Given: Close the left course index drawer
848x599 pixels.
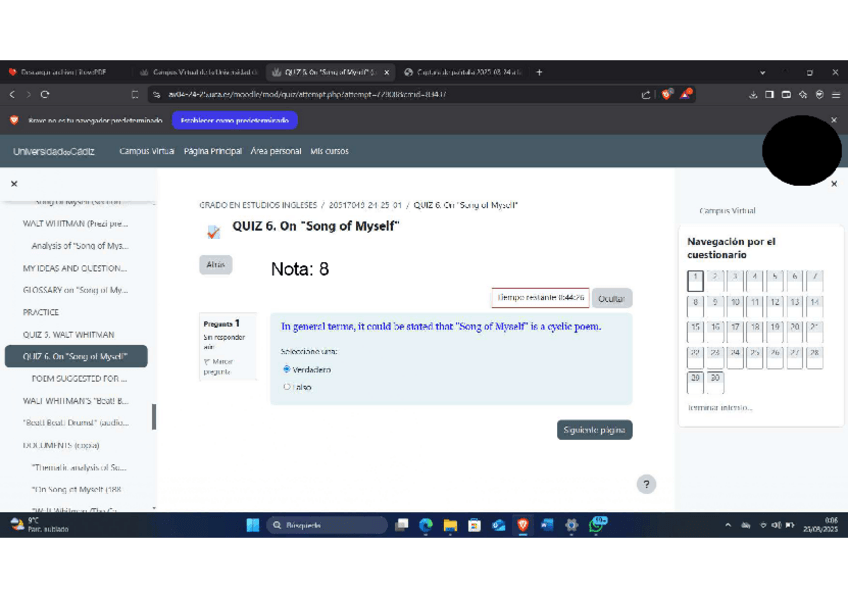Looking at the screenshot, I should click(14, 184).
